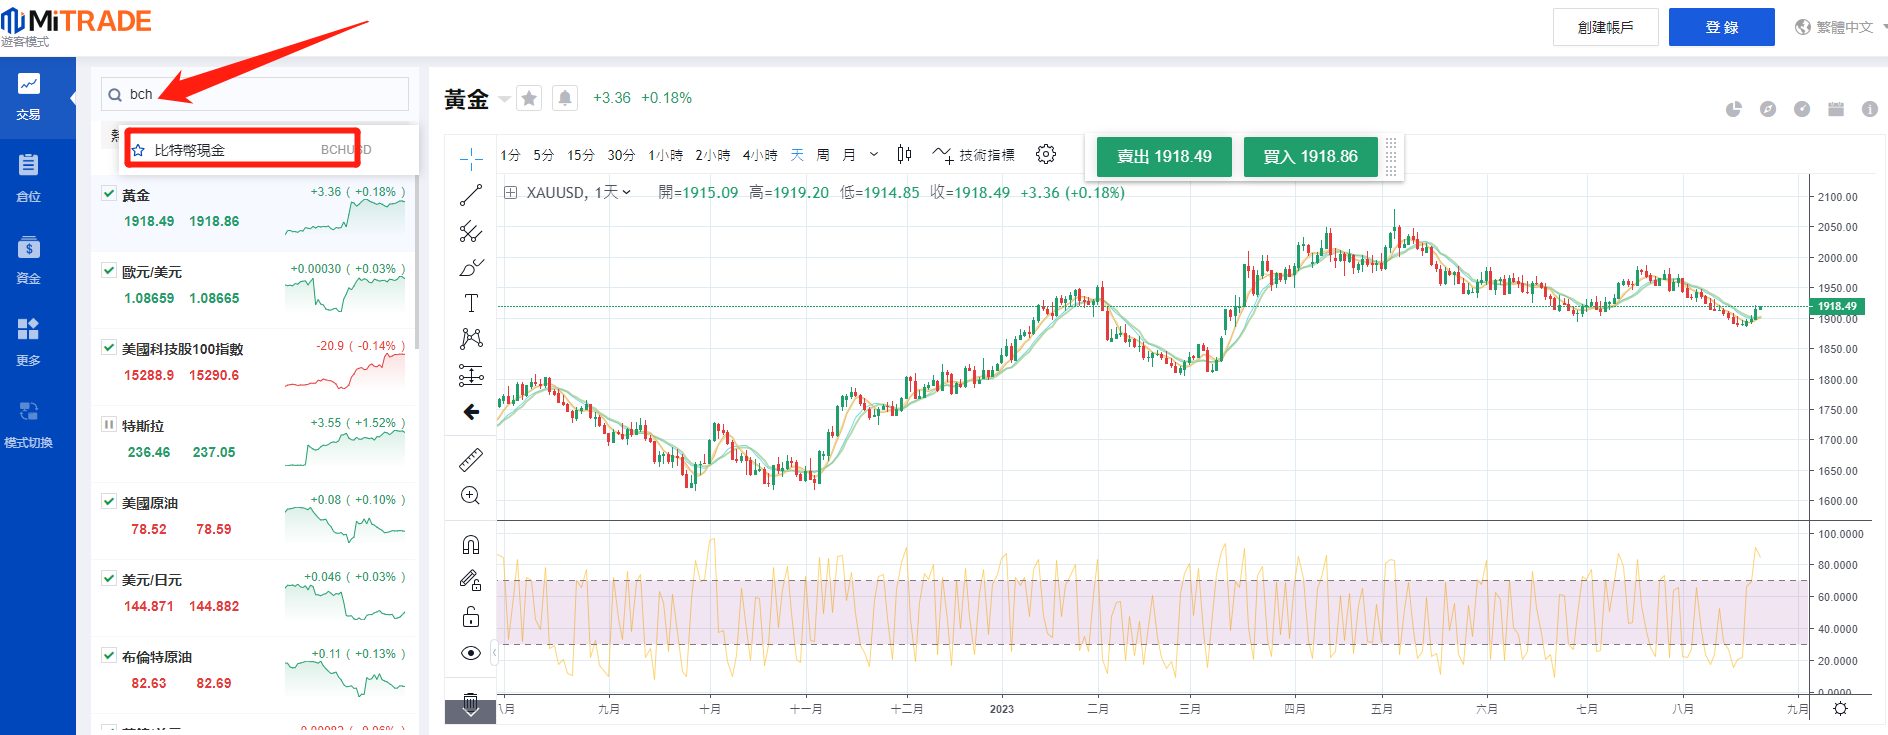Switch to 4小時 timeframe
Image resolution: width=1888 pixels, height=735 pixels.
(759, 155)
